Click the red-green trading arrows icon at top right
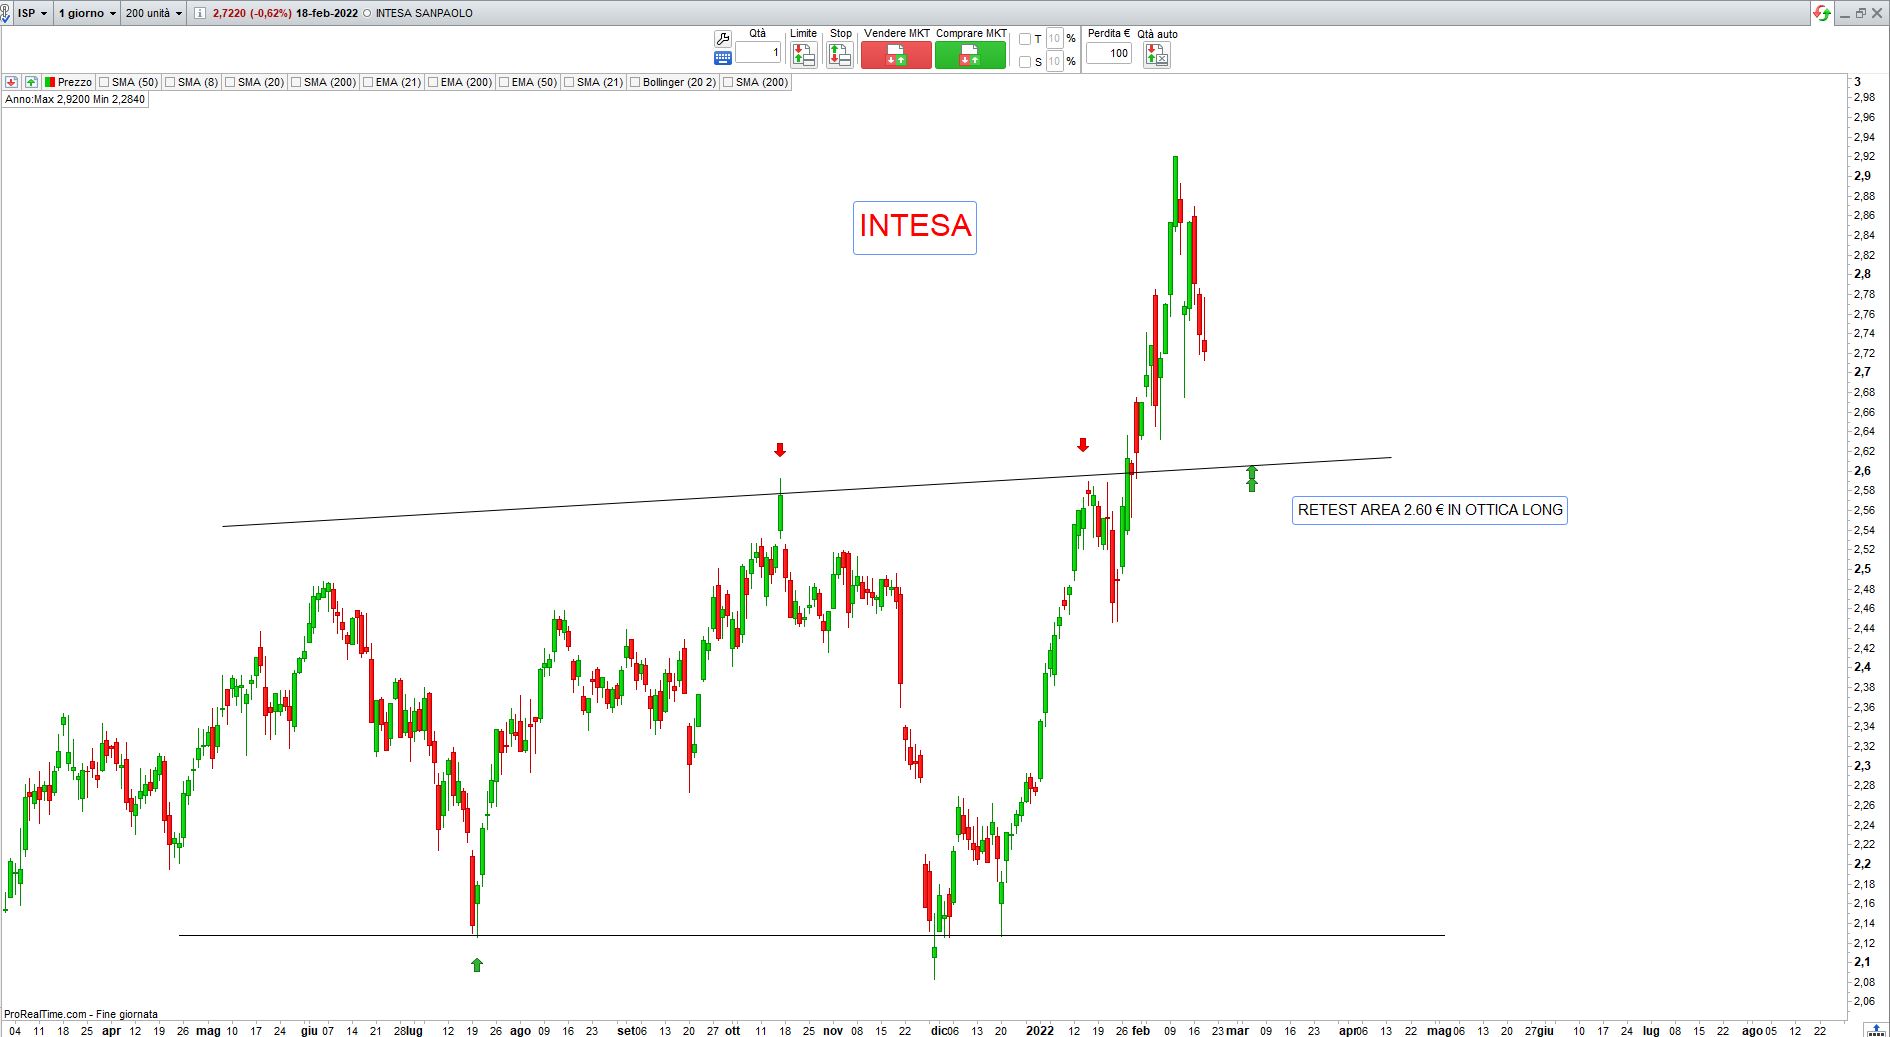The width and height of the screenshot is (1890, 1037). [x=1822, y=13]
